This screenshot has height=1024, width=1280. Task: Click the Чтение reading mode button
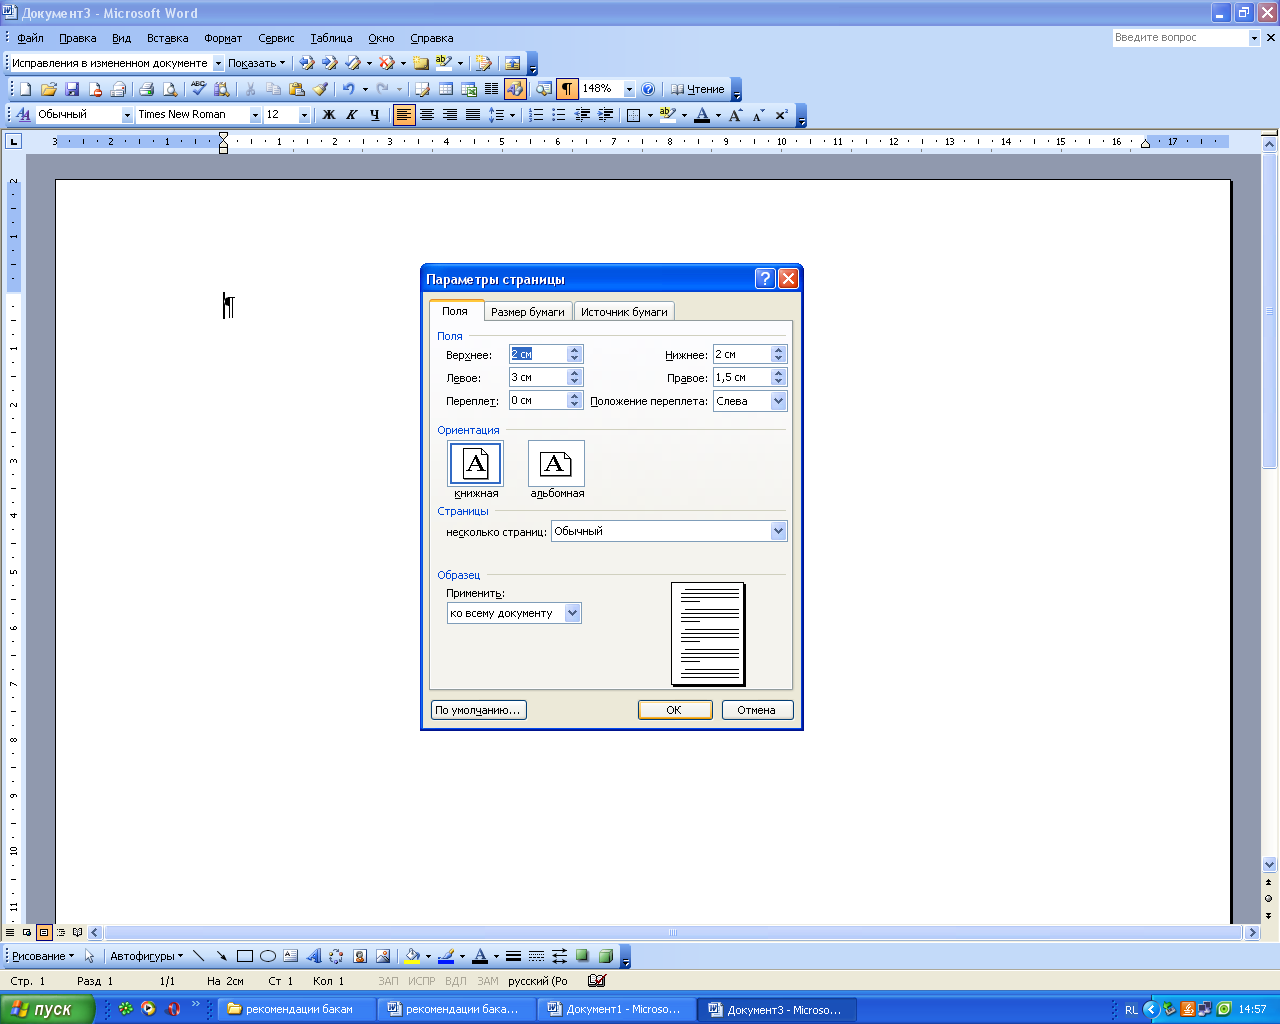pyautogui.click(x=698, y=89)
